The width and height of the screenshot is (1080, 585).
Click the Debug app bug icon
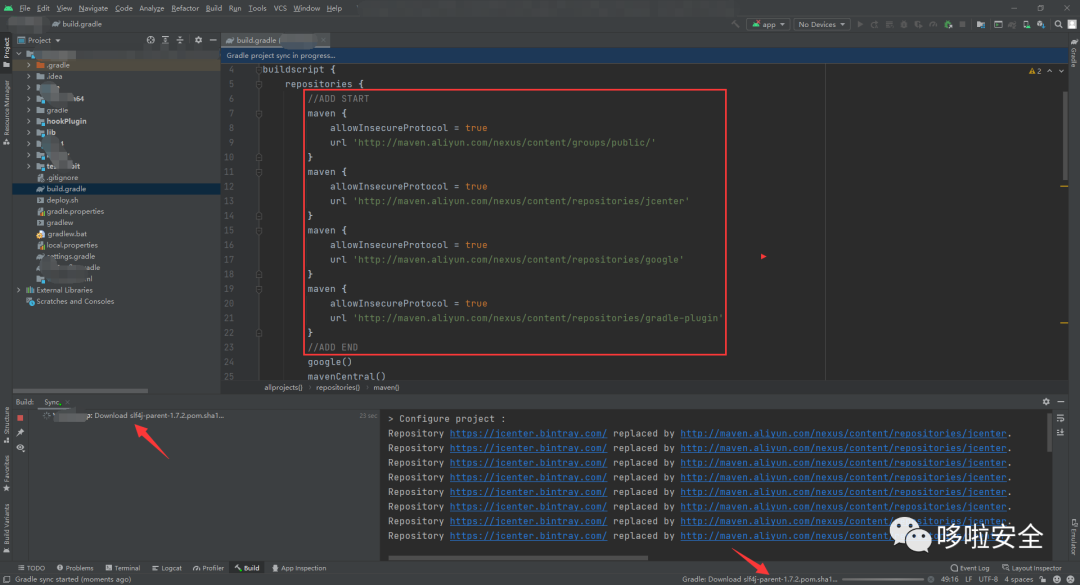tap(904, 24)
